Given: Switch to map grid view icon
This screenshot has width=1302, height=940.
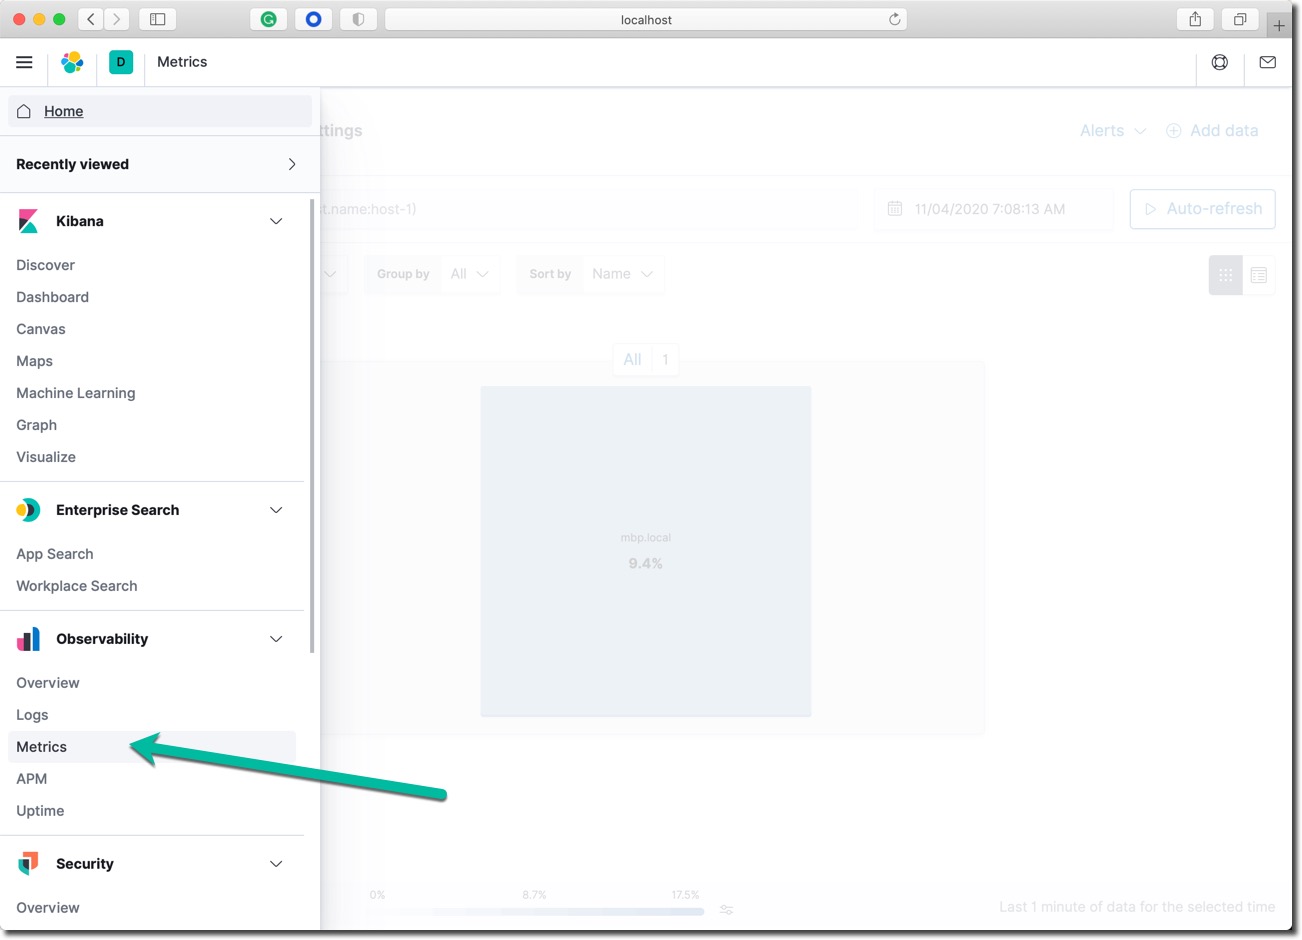Looking at the screenshot, I should click(1225, 275).
